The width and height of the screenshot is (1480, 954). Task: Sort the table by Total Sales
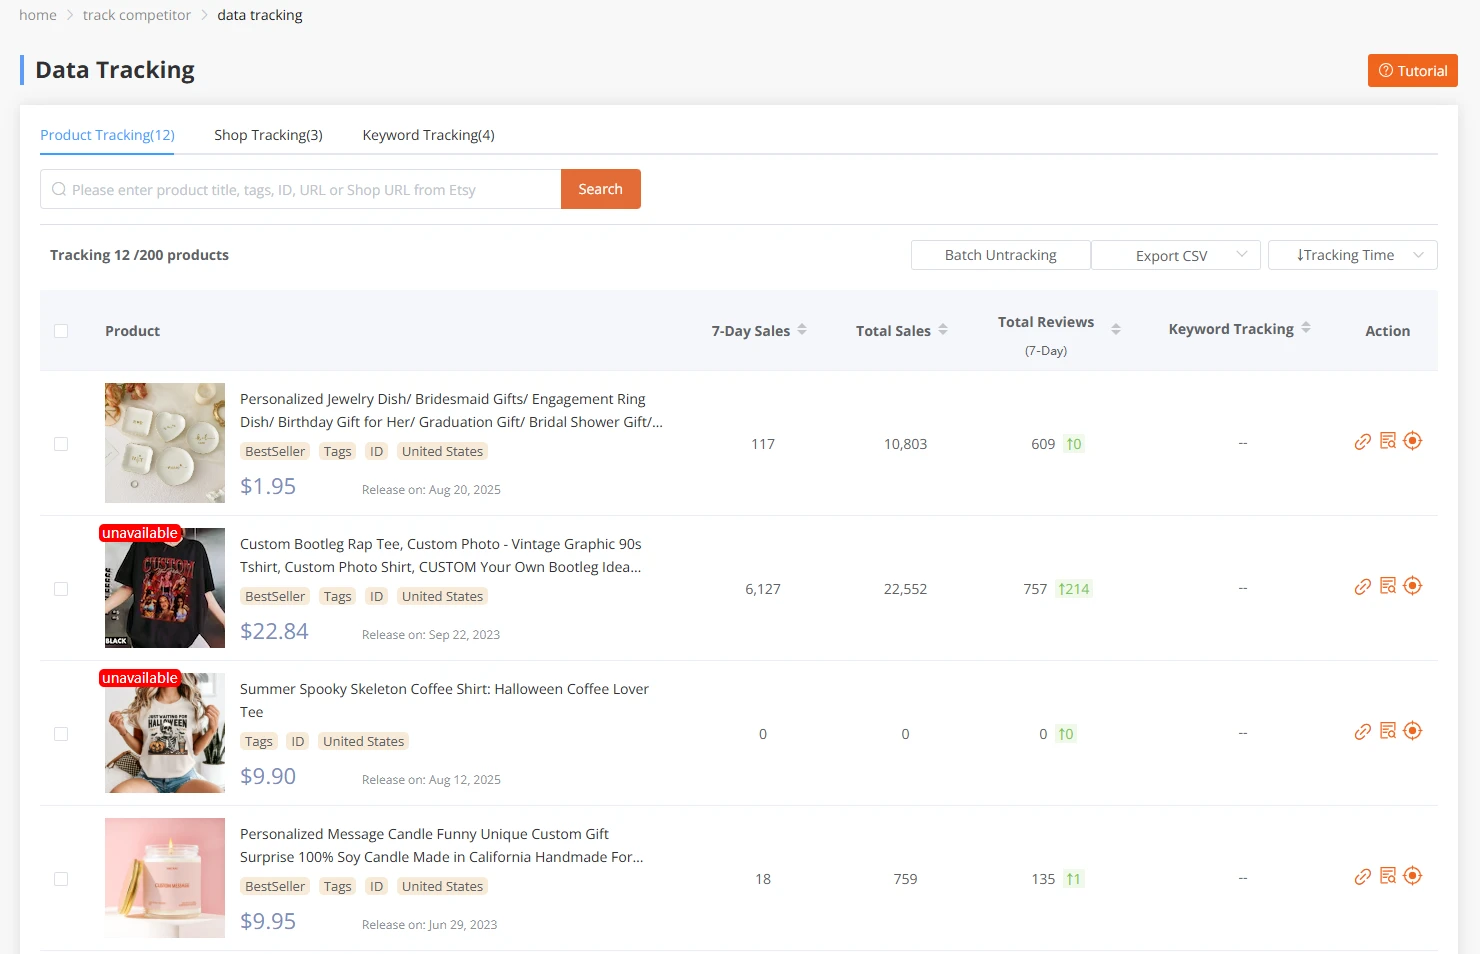944,330
